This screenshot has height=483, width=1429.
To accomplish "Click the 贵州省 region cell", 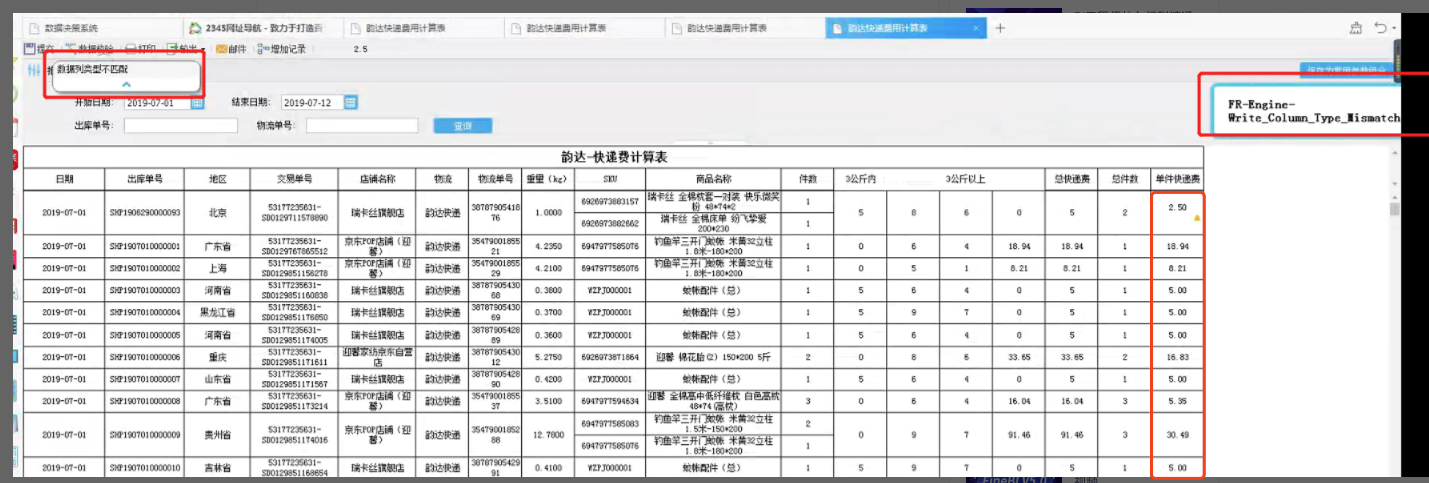I will point(217,434).
